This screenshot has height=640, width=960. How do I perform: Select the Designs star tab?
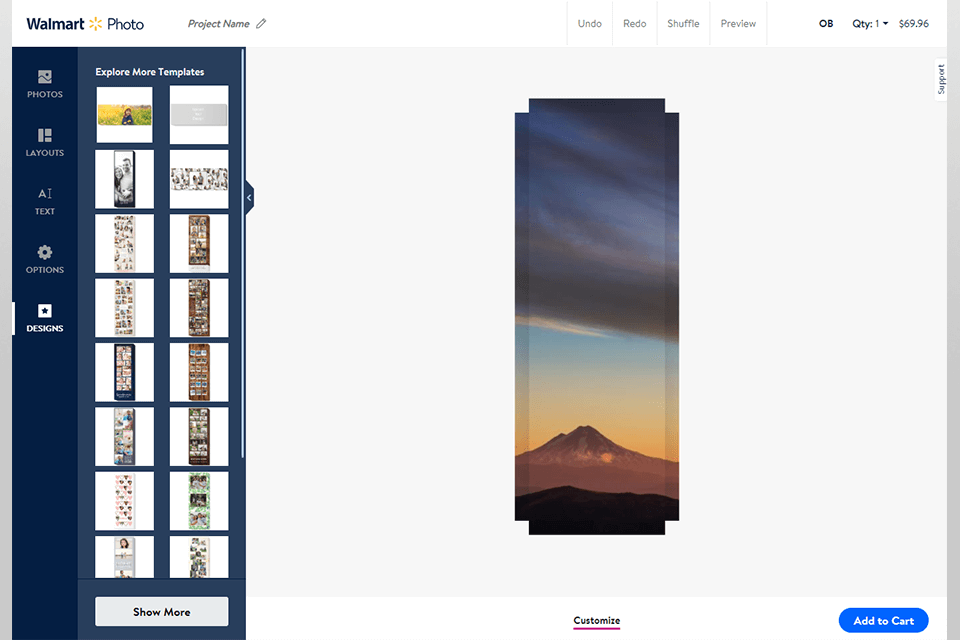tap(45, 318)
